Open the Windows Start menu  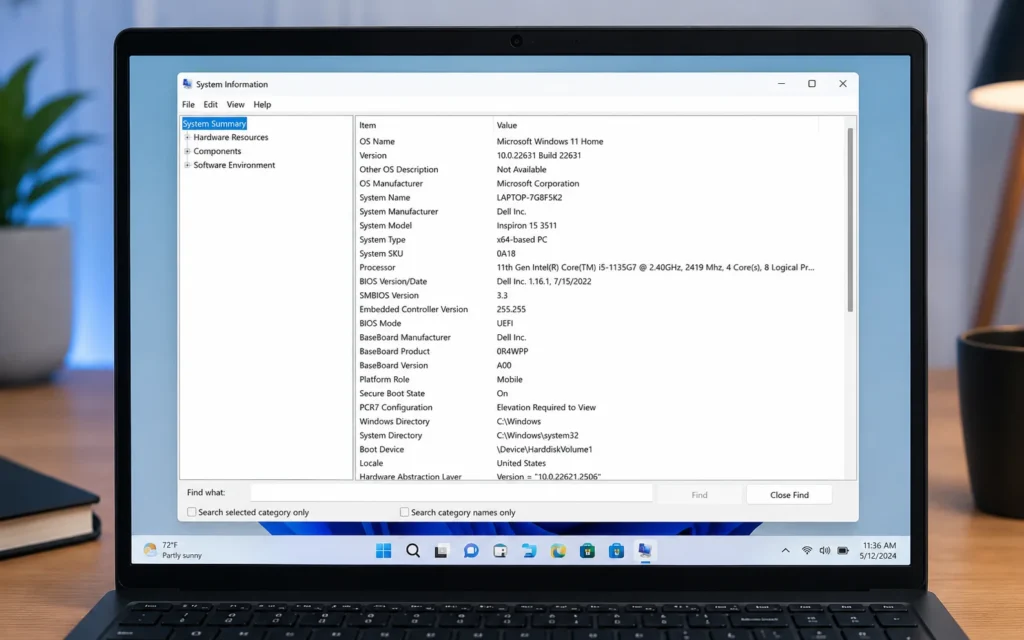(383, 551)
